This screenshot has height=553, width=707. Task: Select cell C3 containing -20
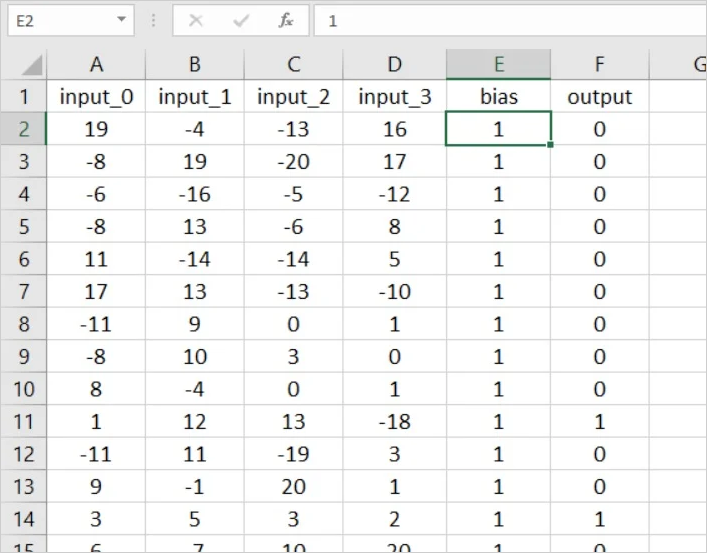[x=294, y=161]
